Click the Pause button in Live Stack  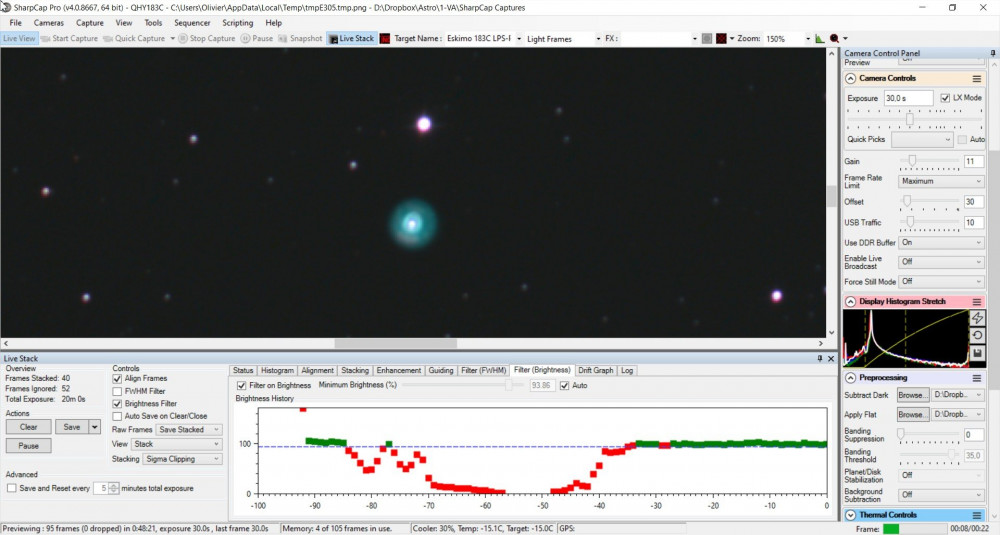click(x=29, y=446)
